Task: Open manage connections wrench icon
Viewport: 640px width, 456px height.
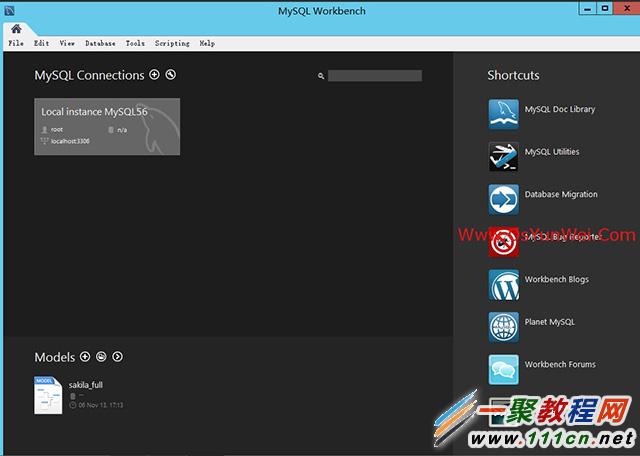Action: [171, 75]
